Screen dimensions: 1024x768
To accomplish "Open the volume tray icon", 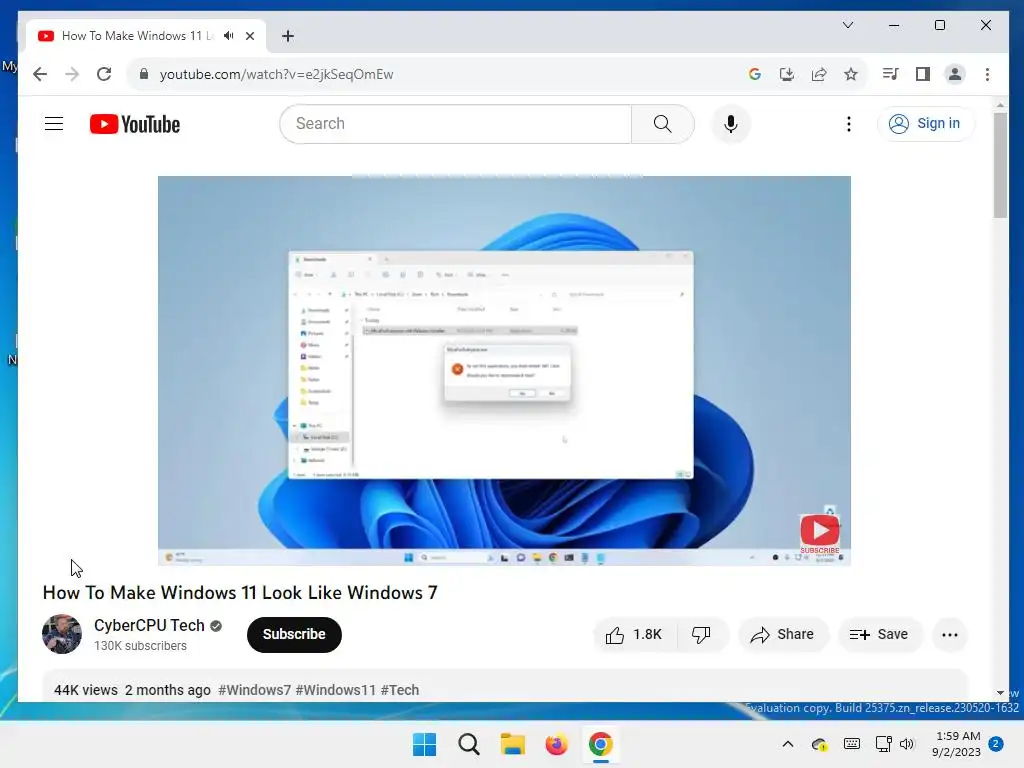I will 906,744.
